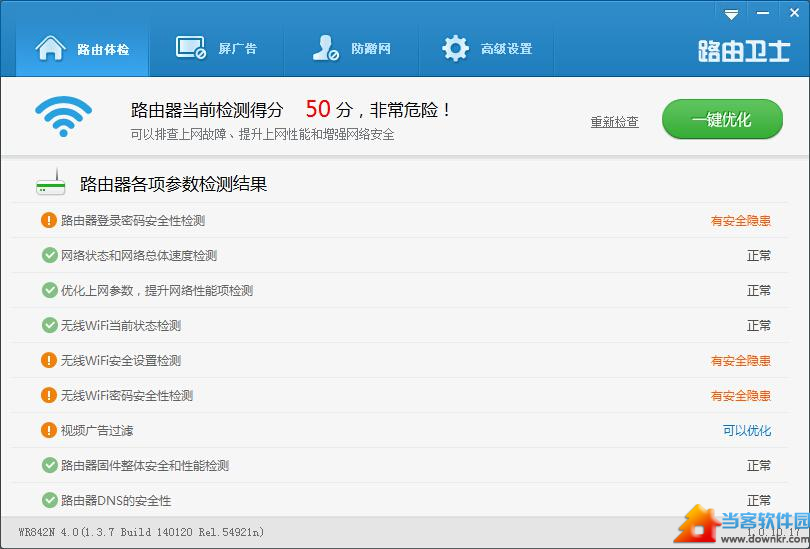The width and height of the screenshot is (810, 549).
Task: Click 可以优化 link for 视频广告过滤
Action: click(747, 431)
